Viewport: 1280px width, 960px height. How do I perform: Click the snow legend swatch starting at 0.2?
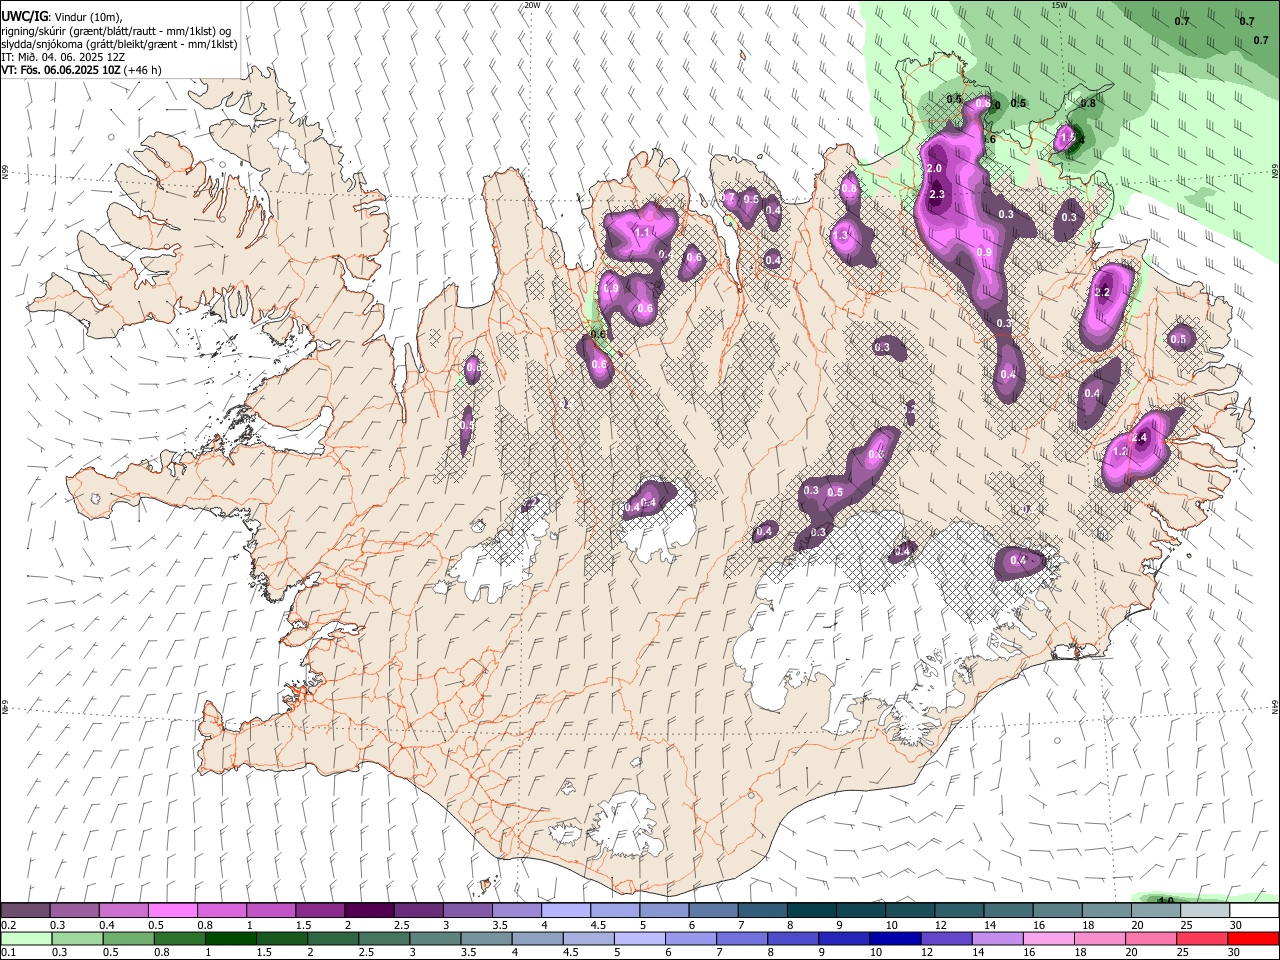pos(25,911)
